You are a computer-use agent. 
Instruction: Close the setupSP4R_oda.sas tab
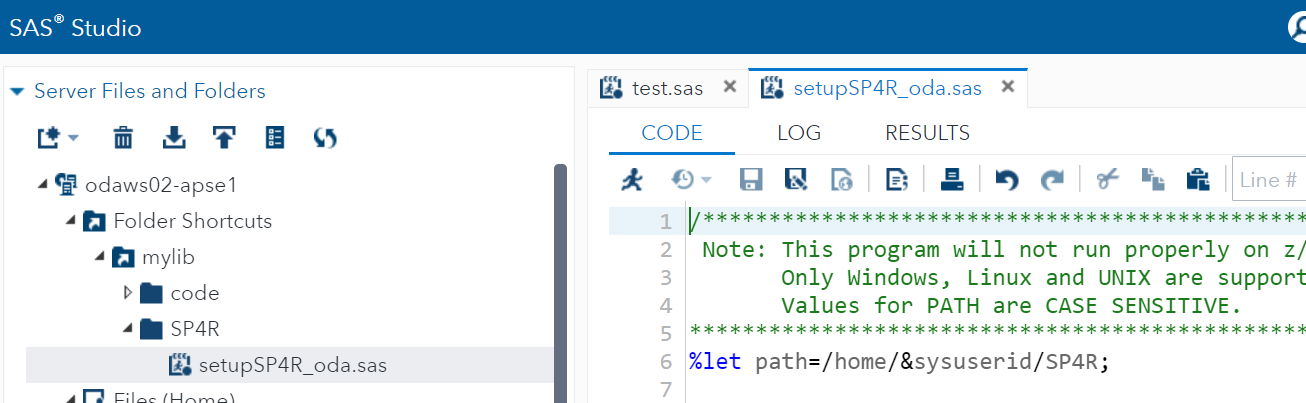pos(1008,87)
